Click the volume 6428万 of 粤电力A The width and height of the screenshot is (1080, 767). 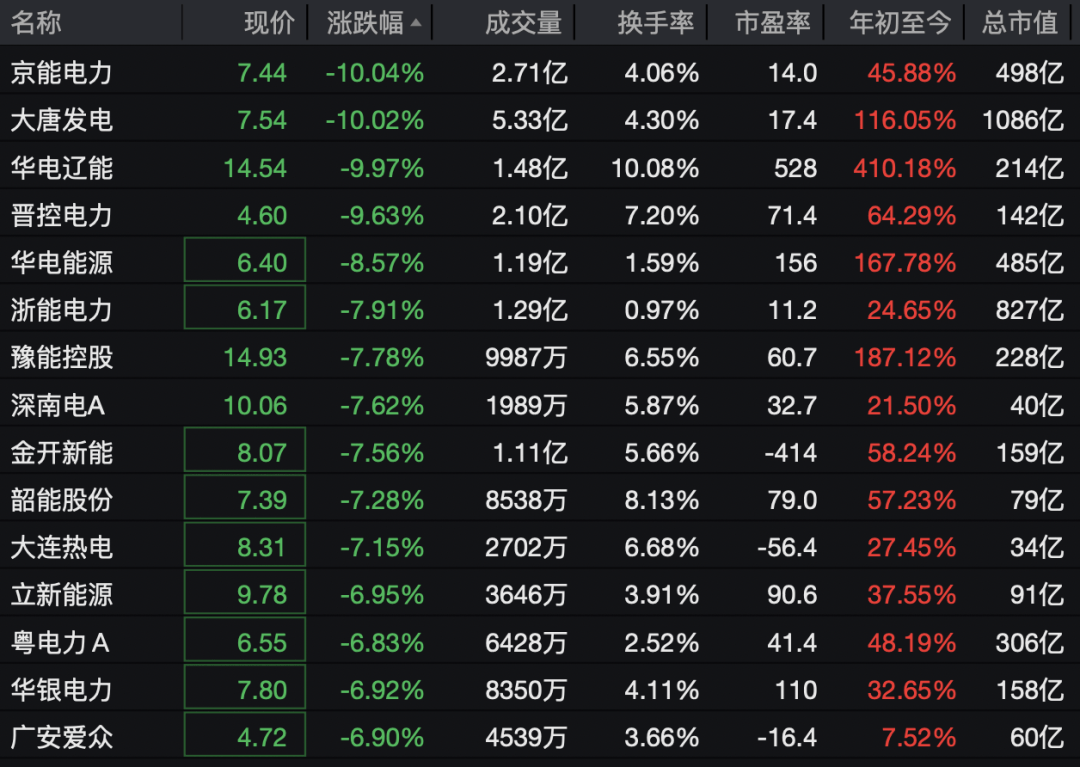(x=526, y=643)
